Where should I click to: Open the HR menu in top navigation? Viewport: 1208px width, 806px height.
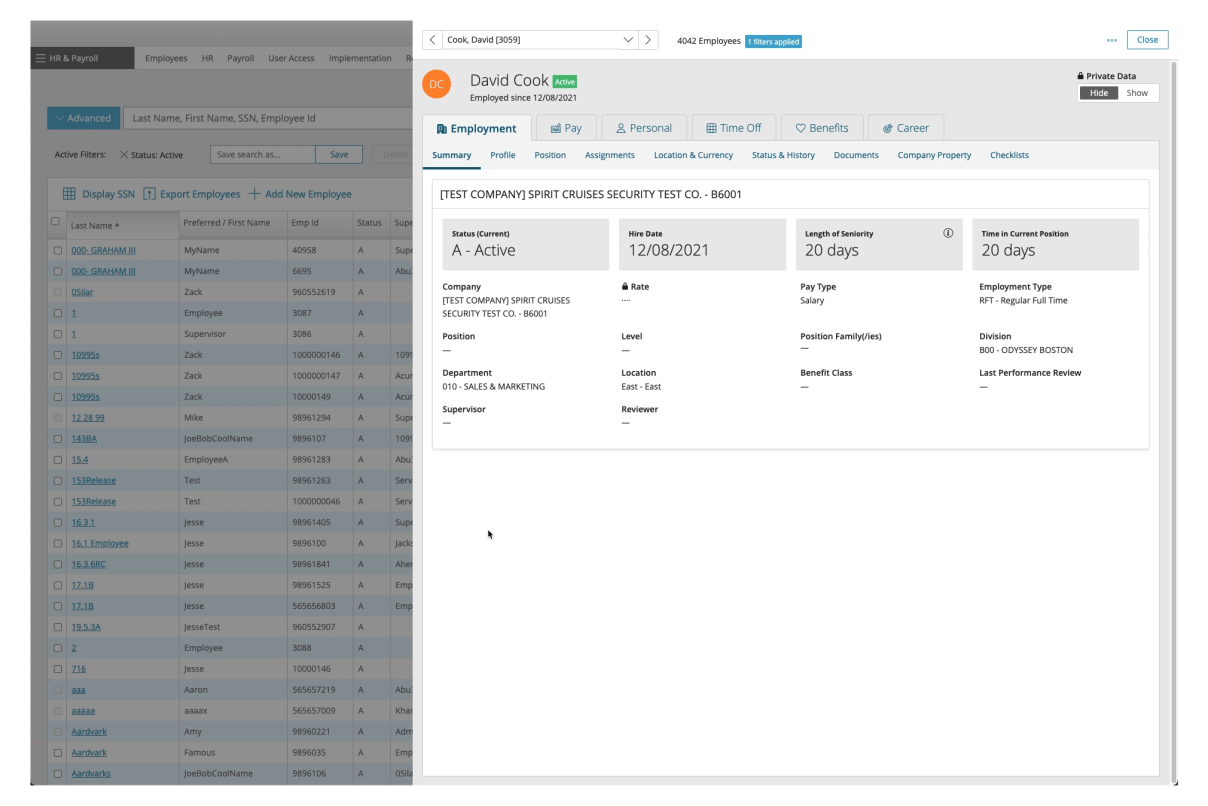pyautogui.click(x=207, y=58)
